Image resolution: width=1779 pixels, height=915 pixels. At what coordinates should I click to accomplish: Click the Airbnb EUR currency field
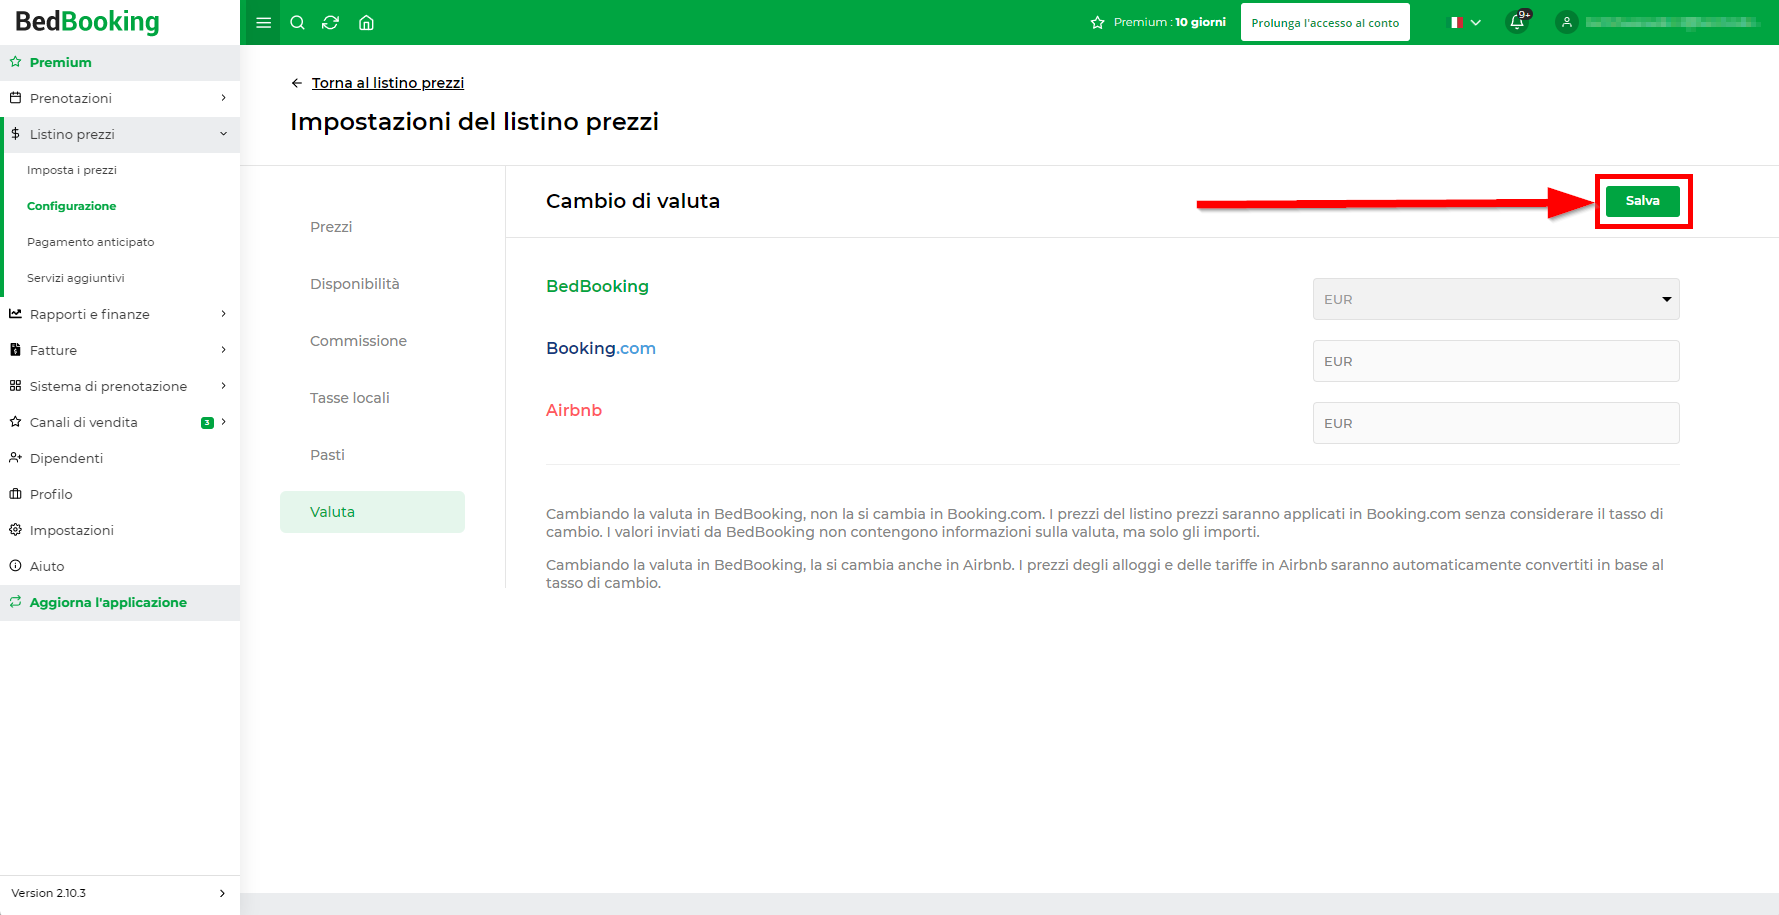tap(1496, 423)
